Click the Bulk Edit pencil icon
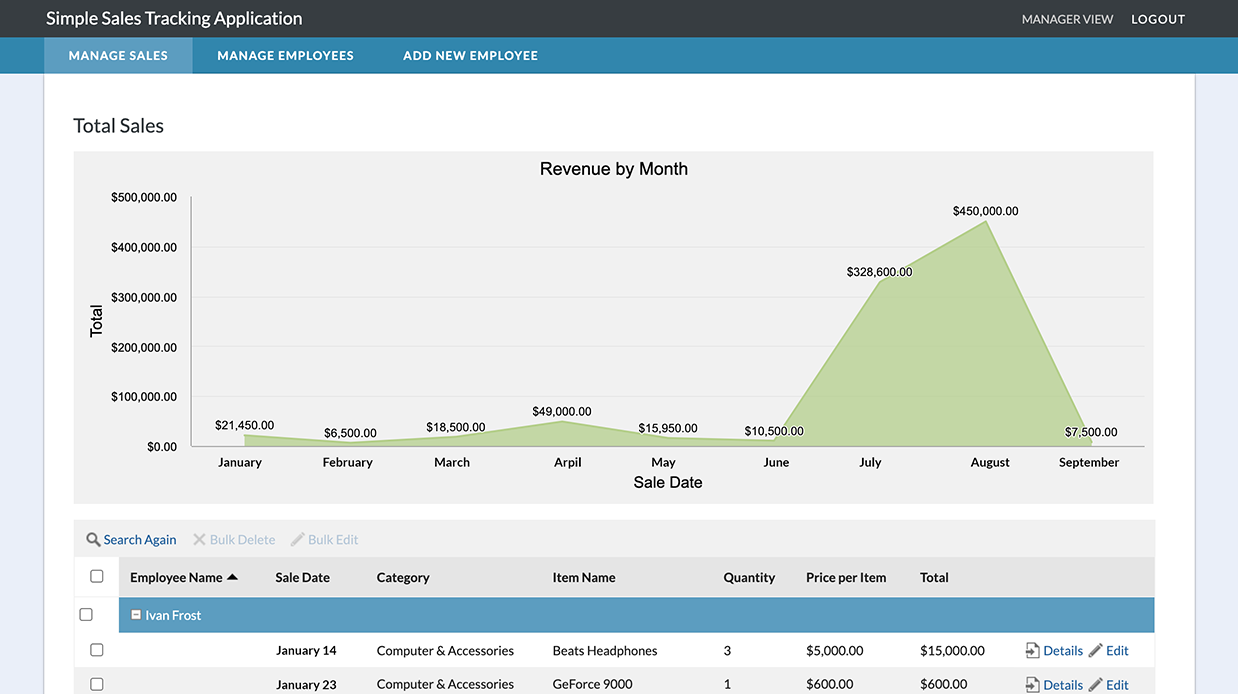This screenshot has width=1238, height=694. coord(297,540)
